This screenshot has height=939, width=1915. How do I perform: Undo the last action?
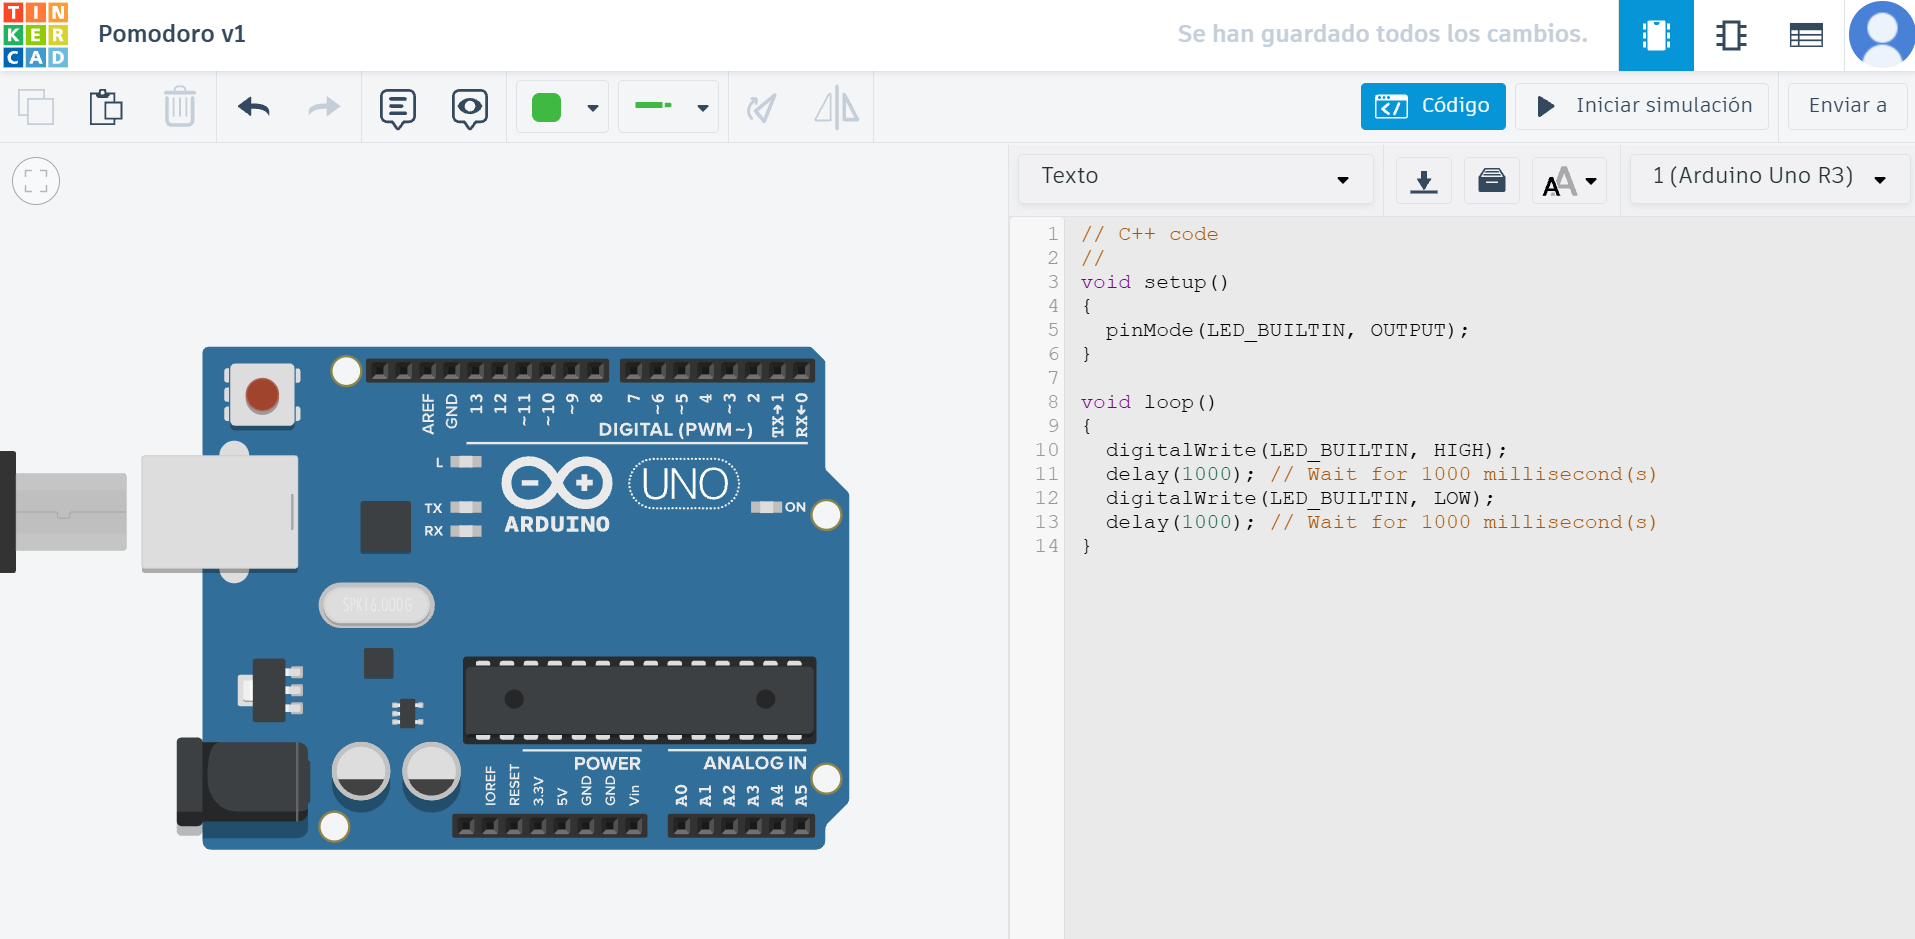(254, 107)
